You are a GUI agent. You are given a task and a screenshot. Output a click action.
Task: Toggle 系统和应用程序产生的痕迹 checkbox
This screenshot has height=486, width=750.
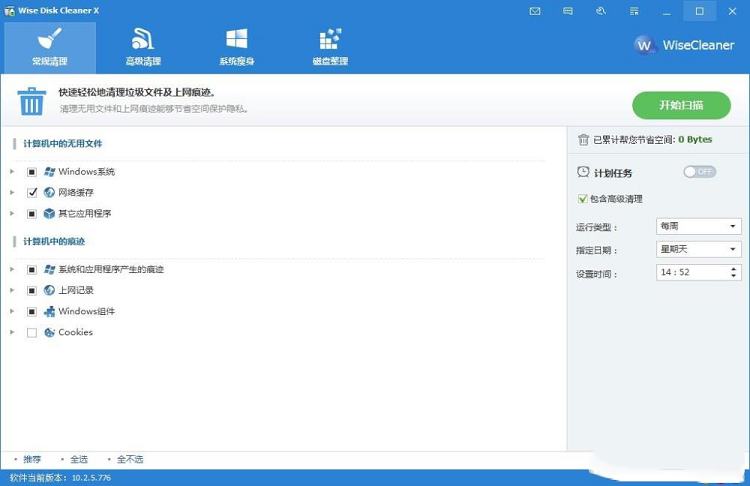coord(32,269)
